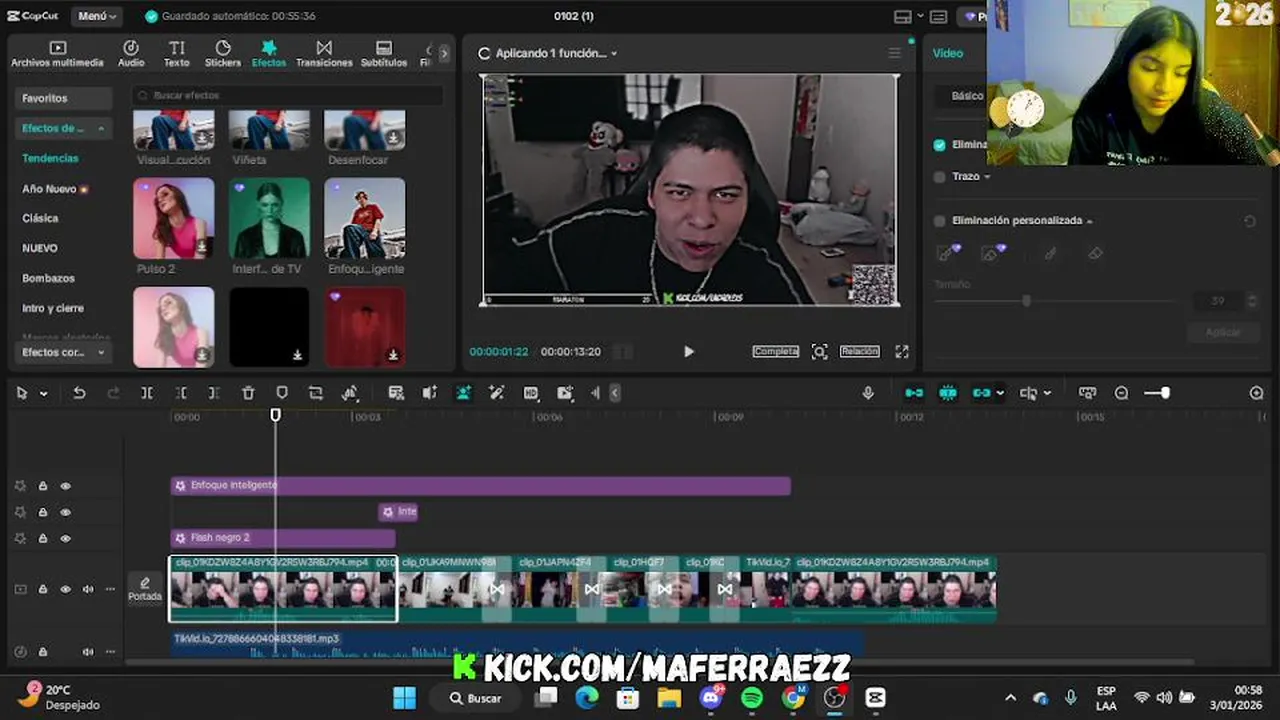Adjust the Tamaño size slider
Viewport: 1280px width, 720px height.
[1026, 300]
